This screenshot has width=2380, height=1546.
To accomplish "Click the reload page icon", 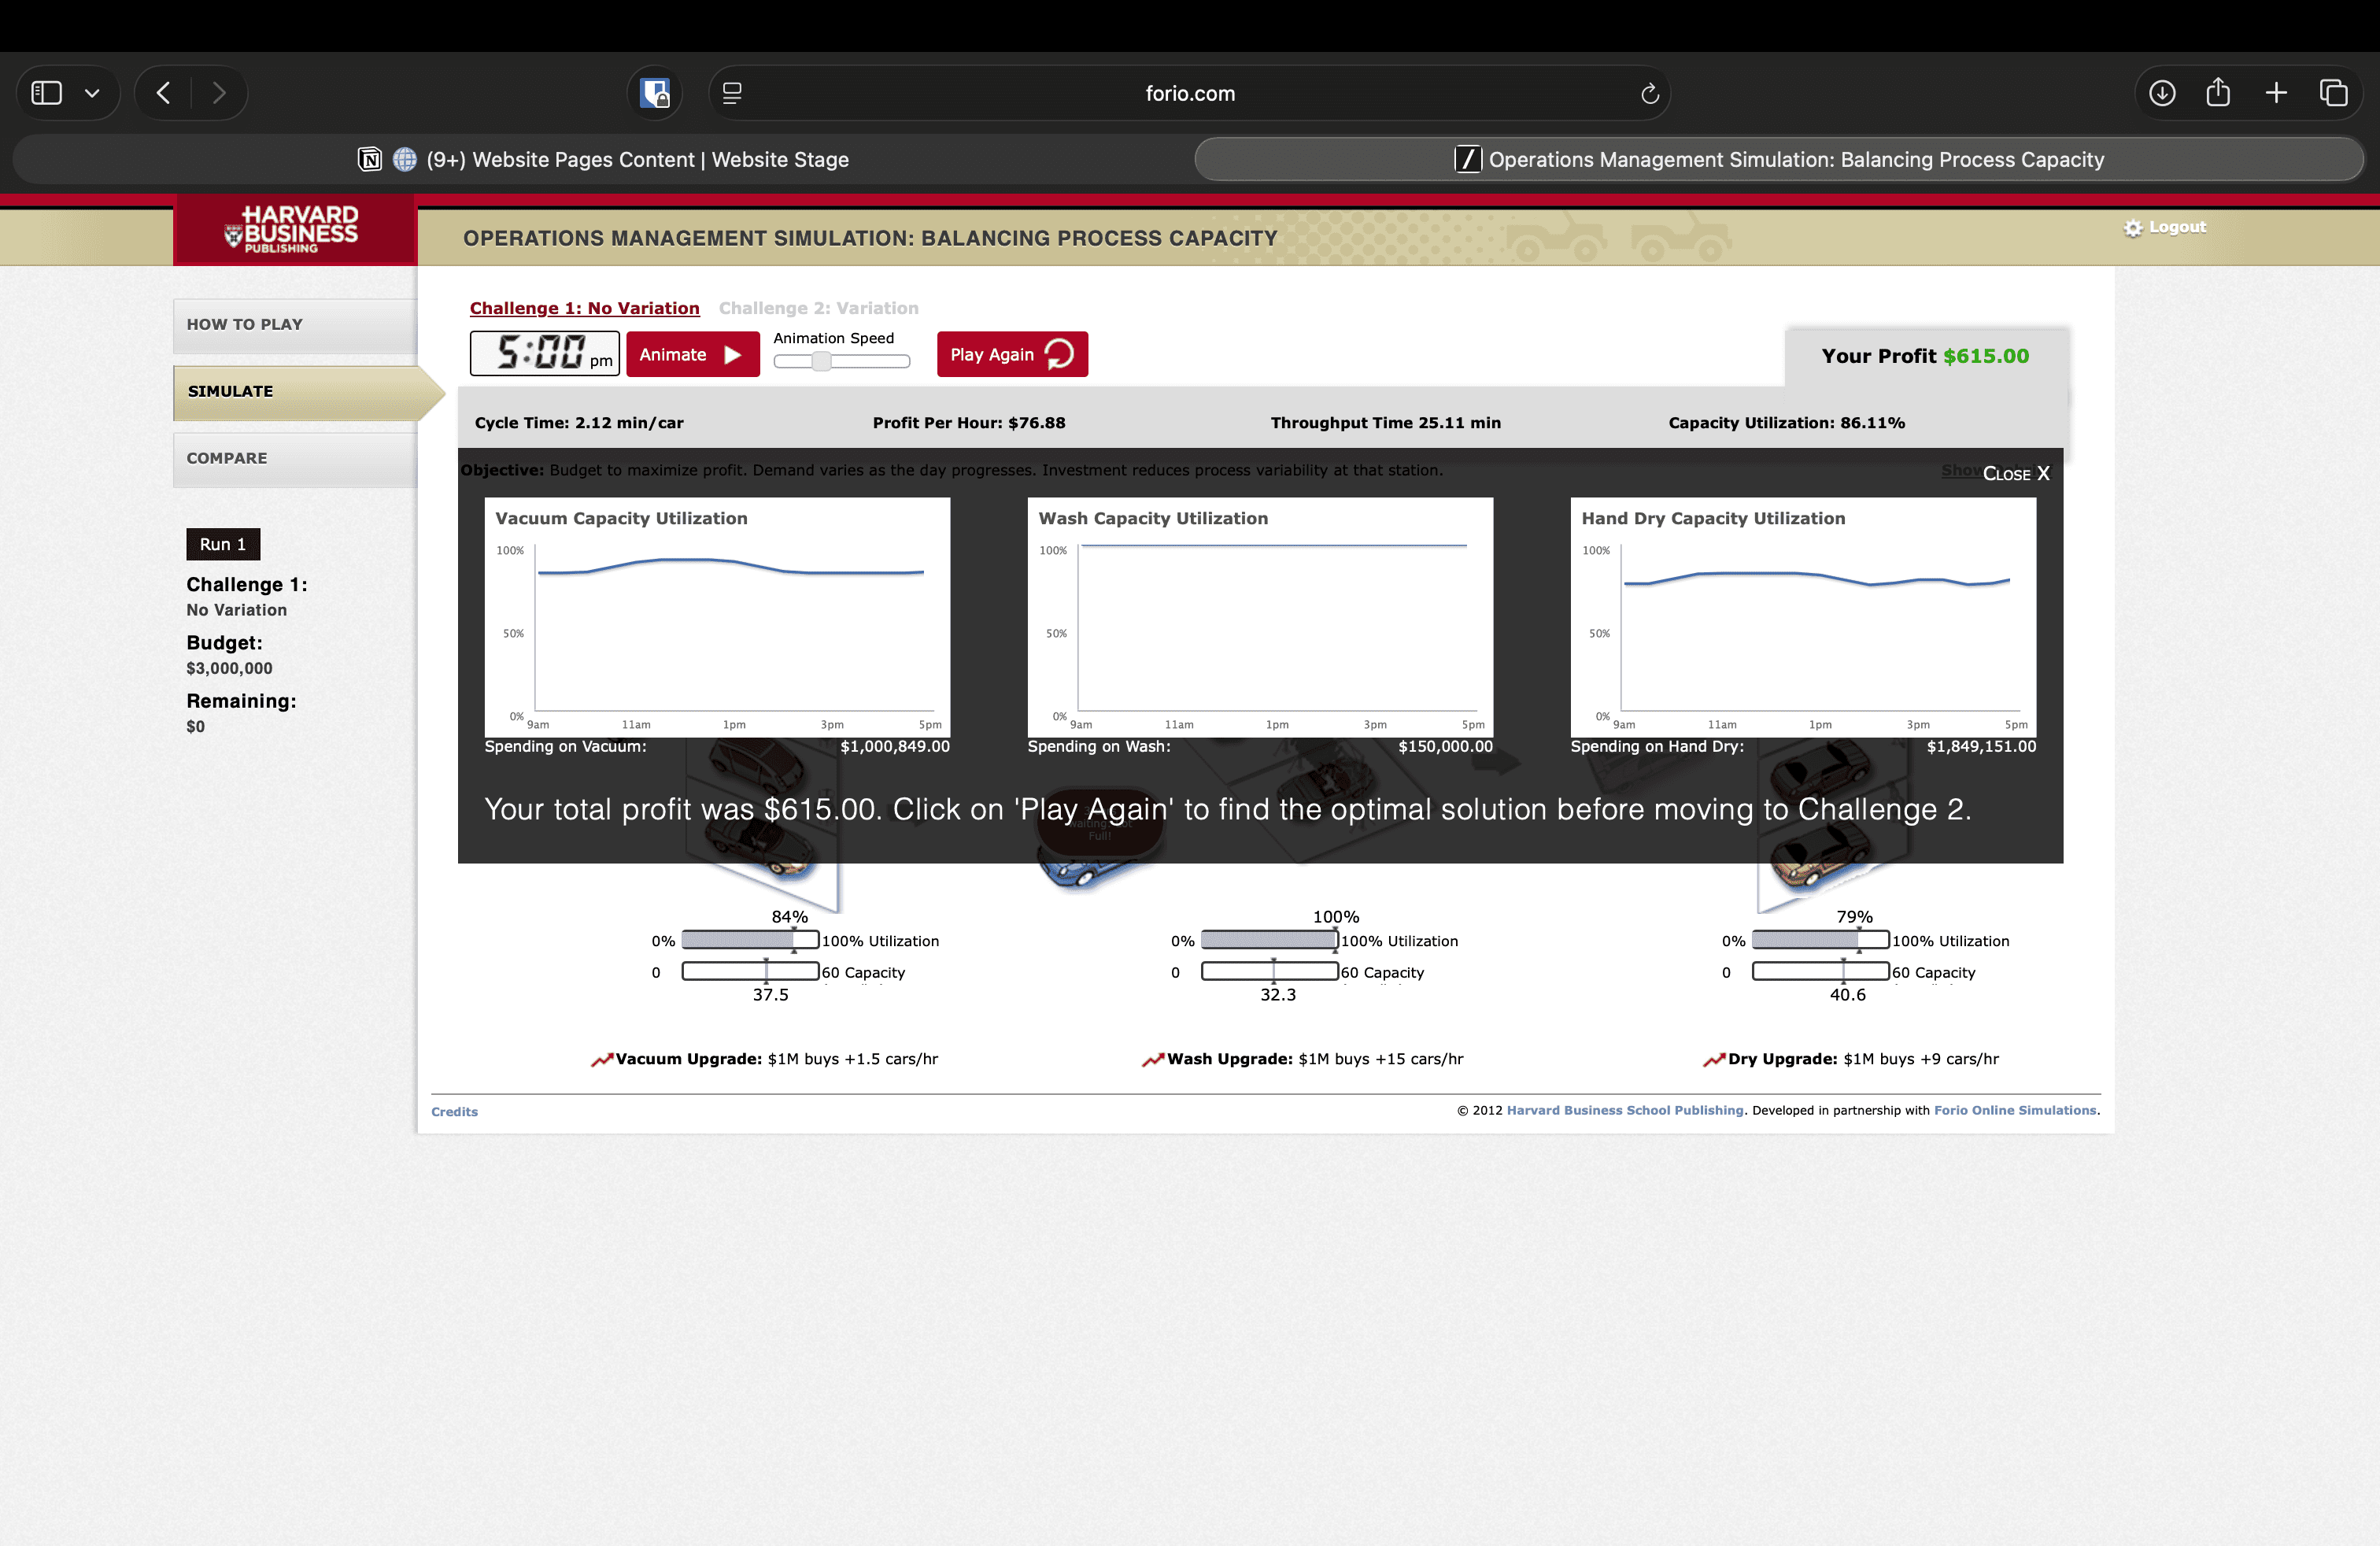I will click(x=1649, y=93).
